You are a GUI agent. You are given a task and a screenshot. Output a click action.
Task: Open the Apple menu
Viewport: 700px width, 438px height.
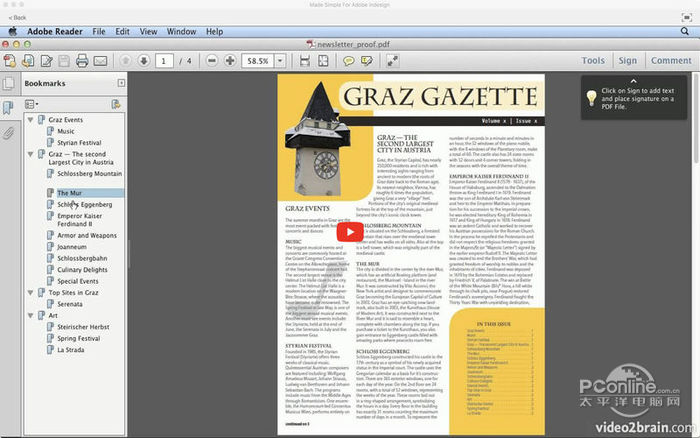click(x=12, y=31)
